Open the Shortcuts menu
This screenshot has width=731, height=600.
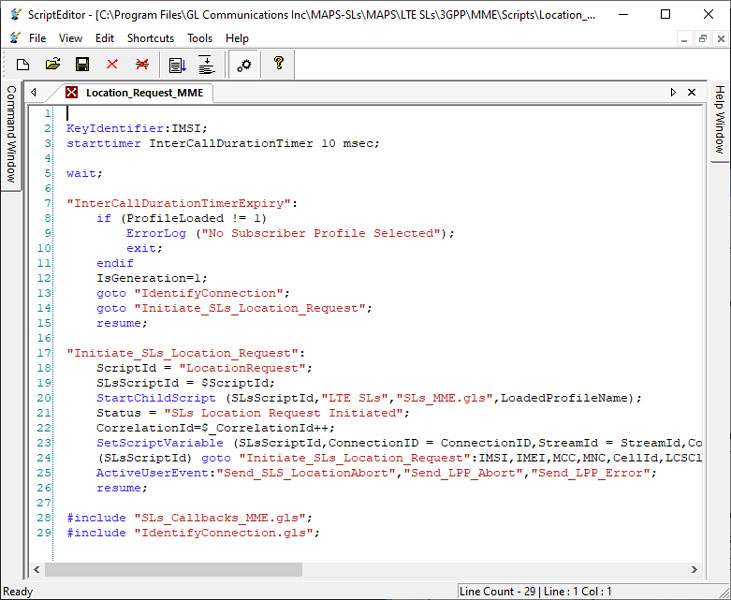pos(150,38)
